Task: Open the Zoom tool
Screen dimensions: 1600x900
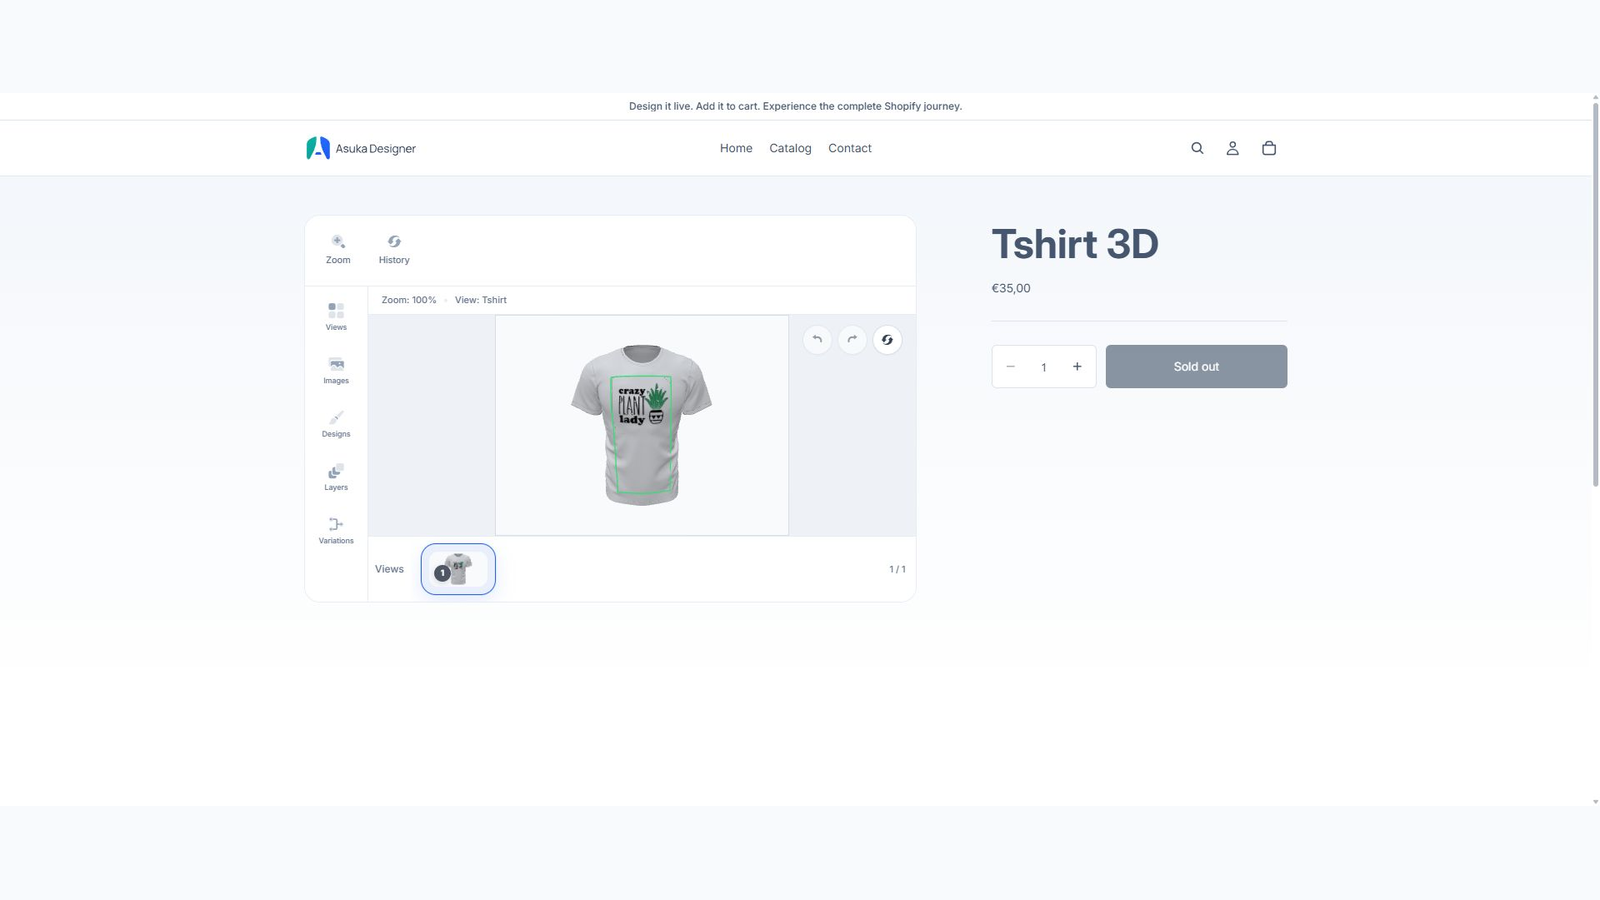Action: (x=338, y=249)
